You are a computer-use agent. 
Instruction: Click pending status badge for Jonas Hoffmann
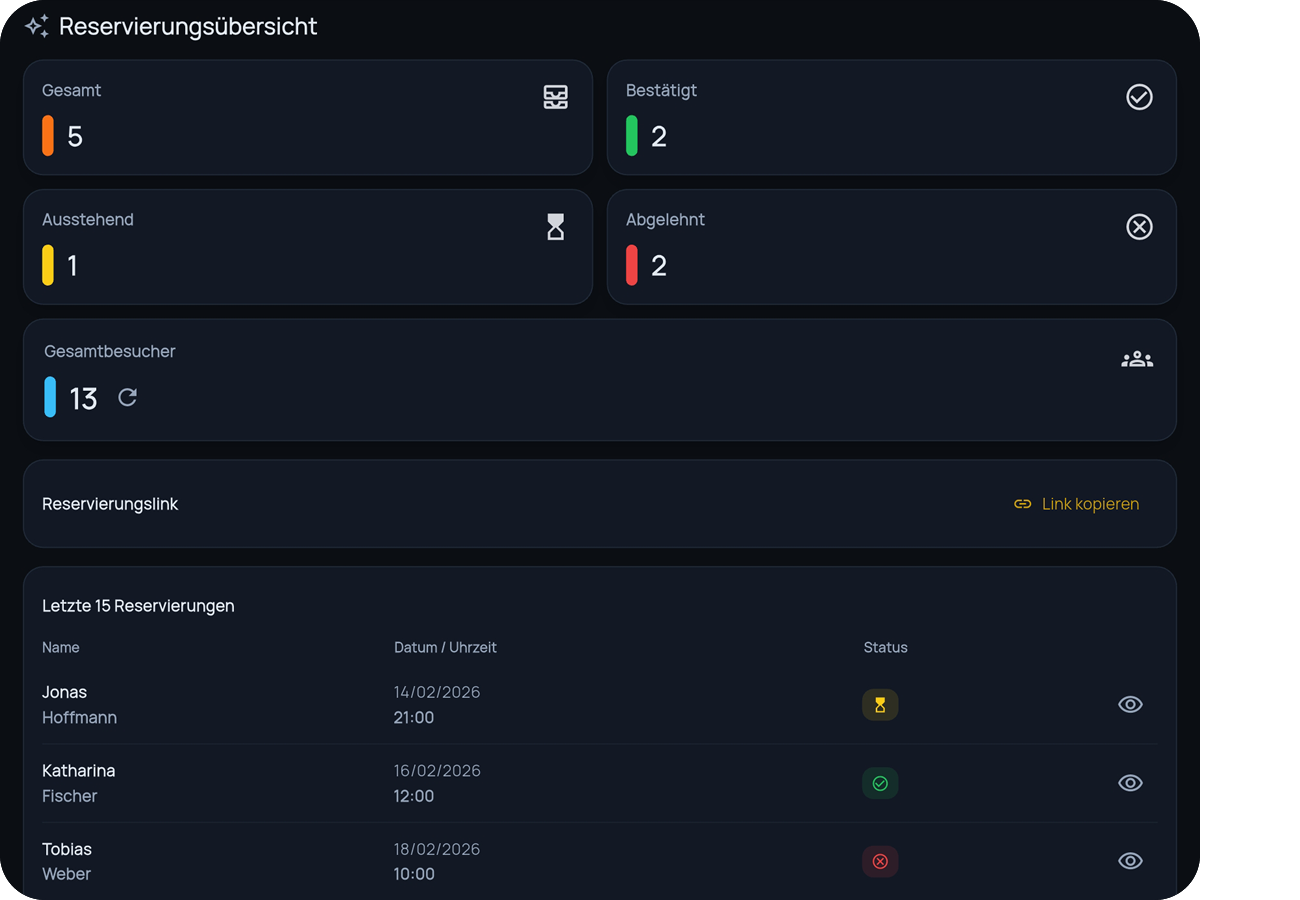[x=880, y=705]
